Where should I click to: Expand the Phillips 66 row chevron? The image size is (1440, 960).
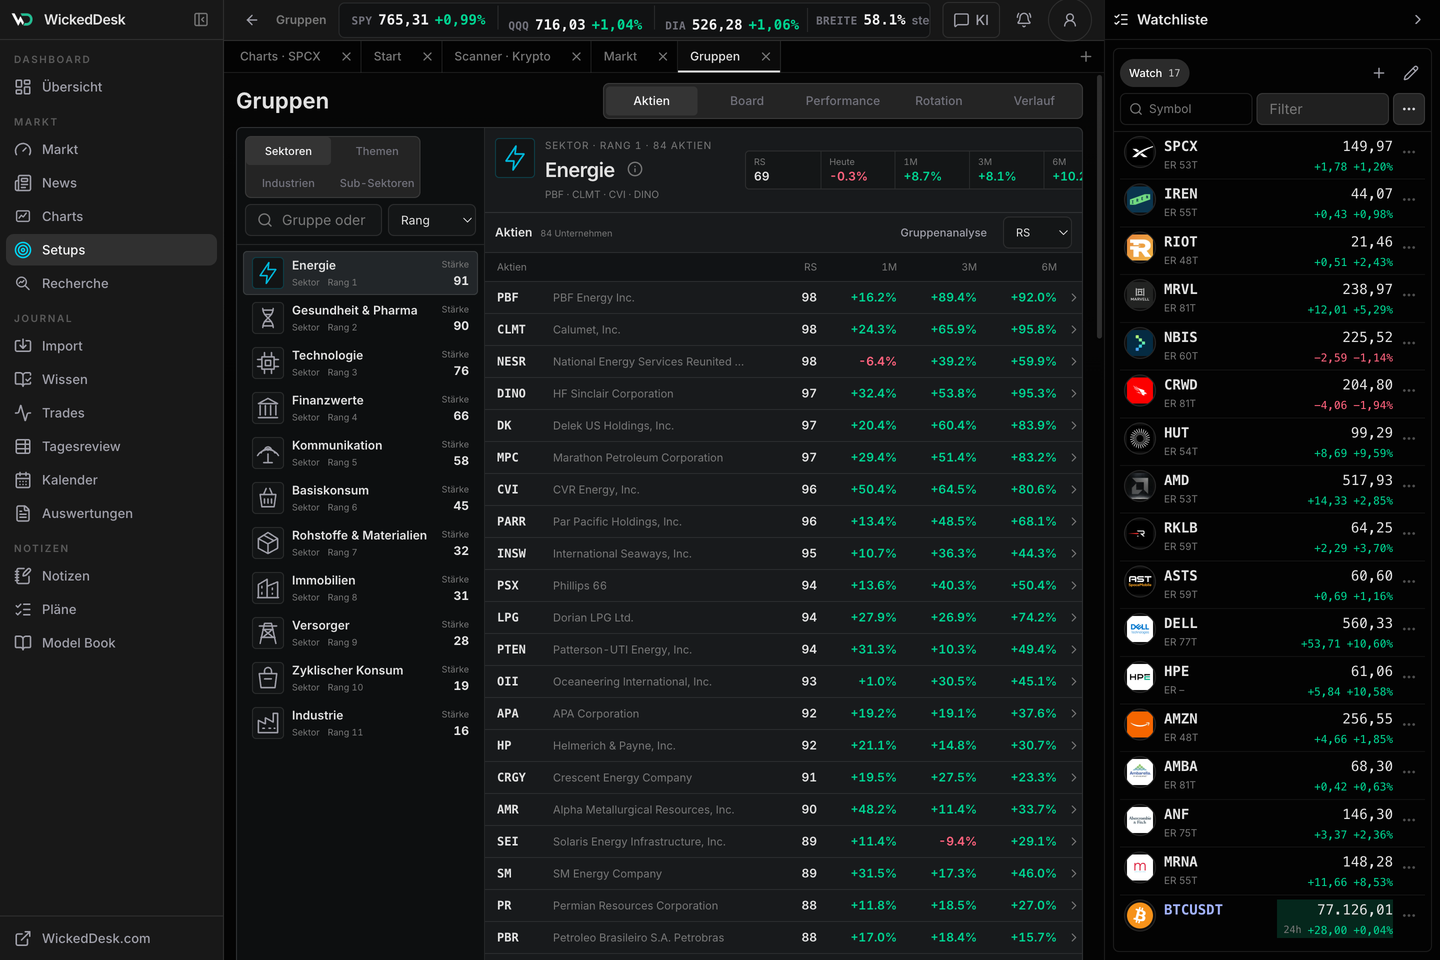click(x=1074, y=585)
